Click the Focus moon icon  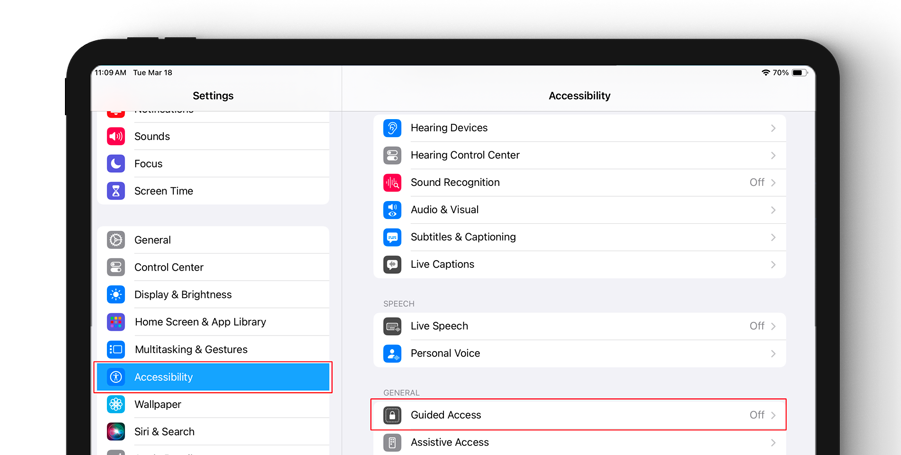116,164
